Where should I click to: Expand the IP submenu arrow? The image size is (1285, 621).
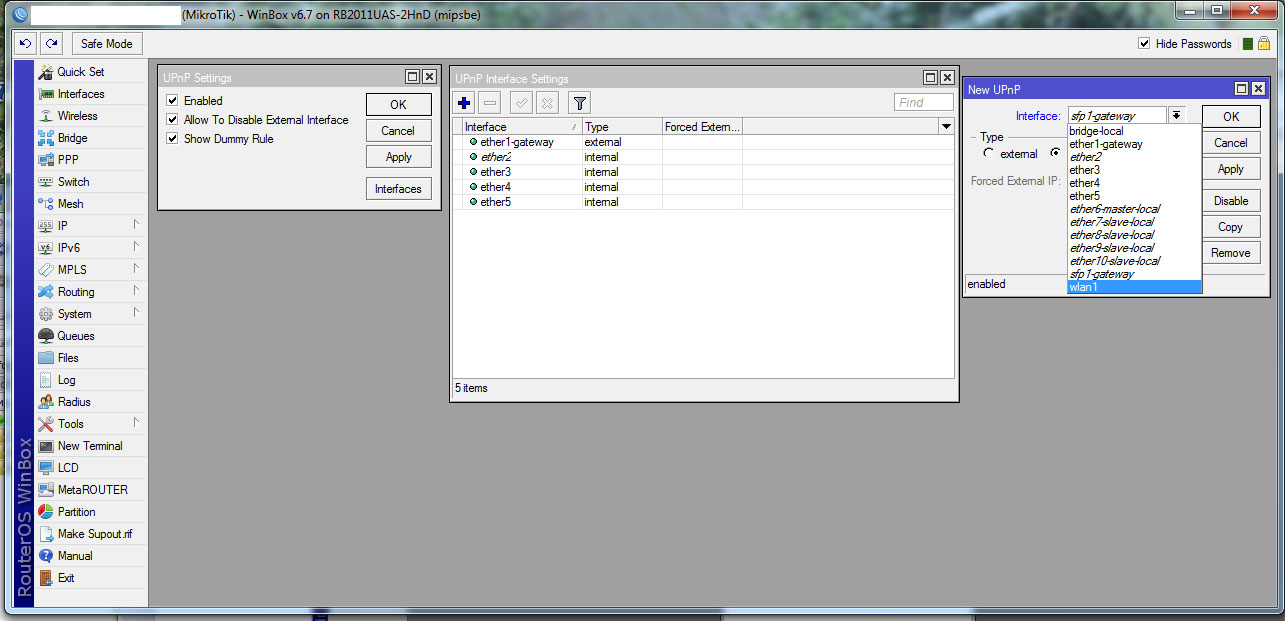(135, 225)
